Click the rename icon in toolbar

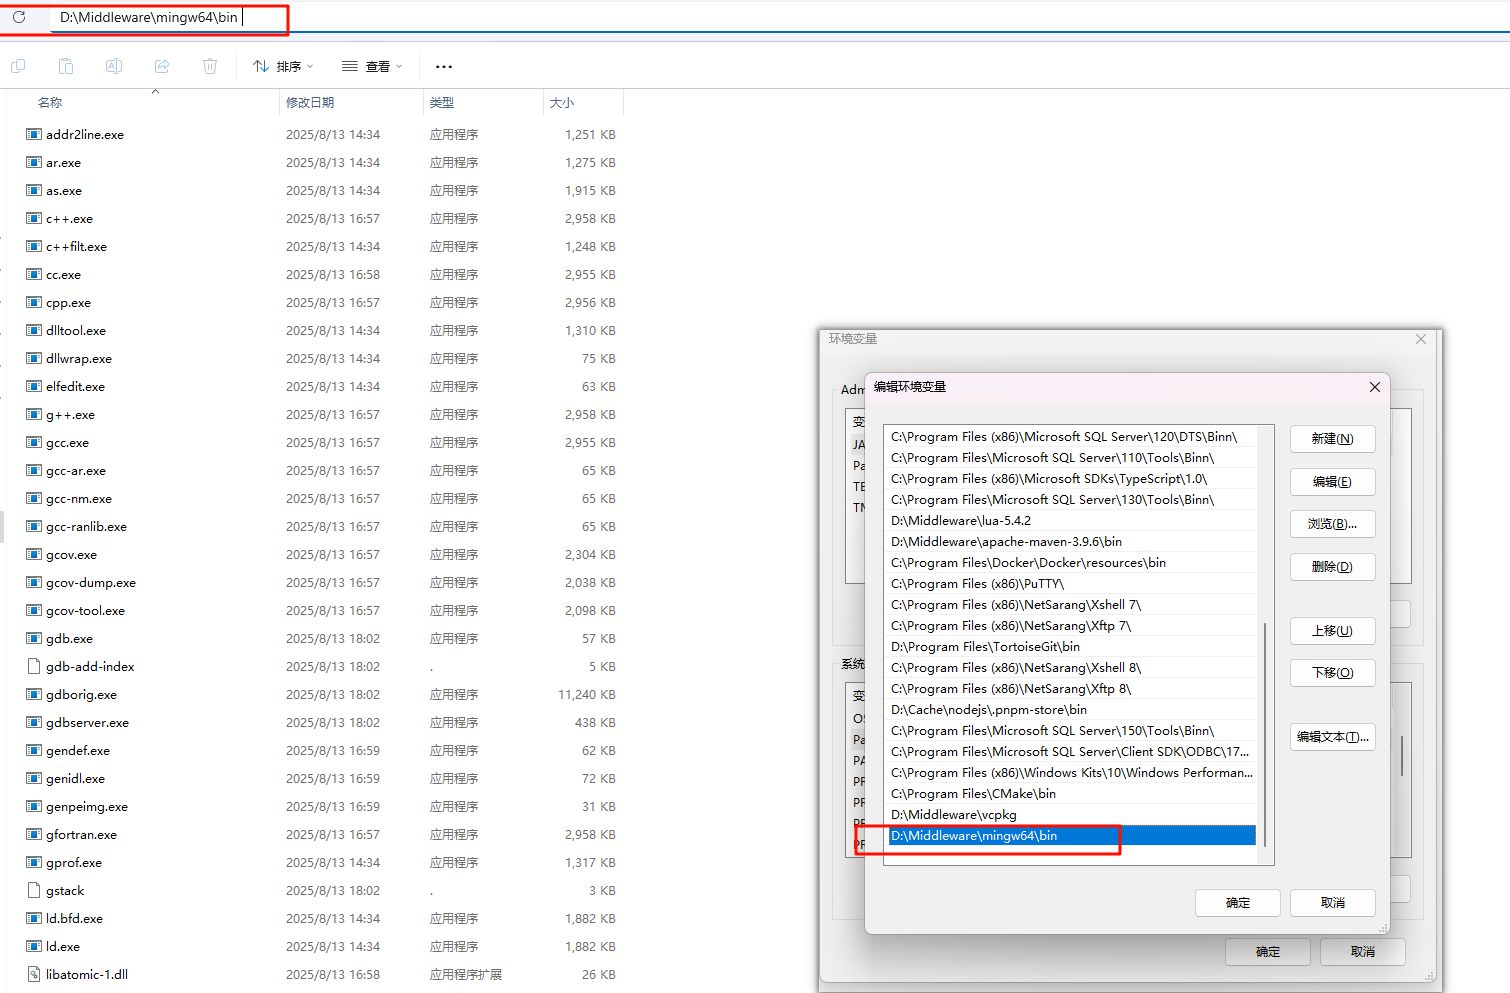point(114,66)
